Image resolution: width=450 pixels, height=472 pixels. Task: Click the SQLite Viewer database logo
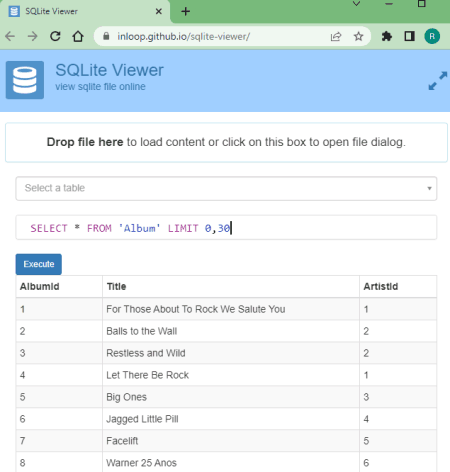click(25, 80)
